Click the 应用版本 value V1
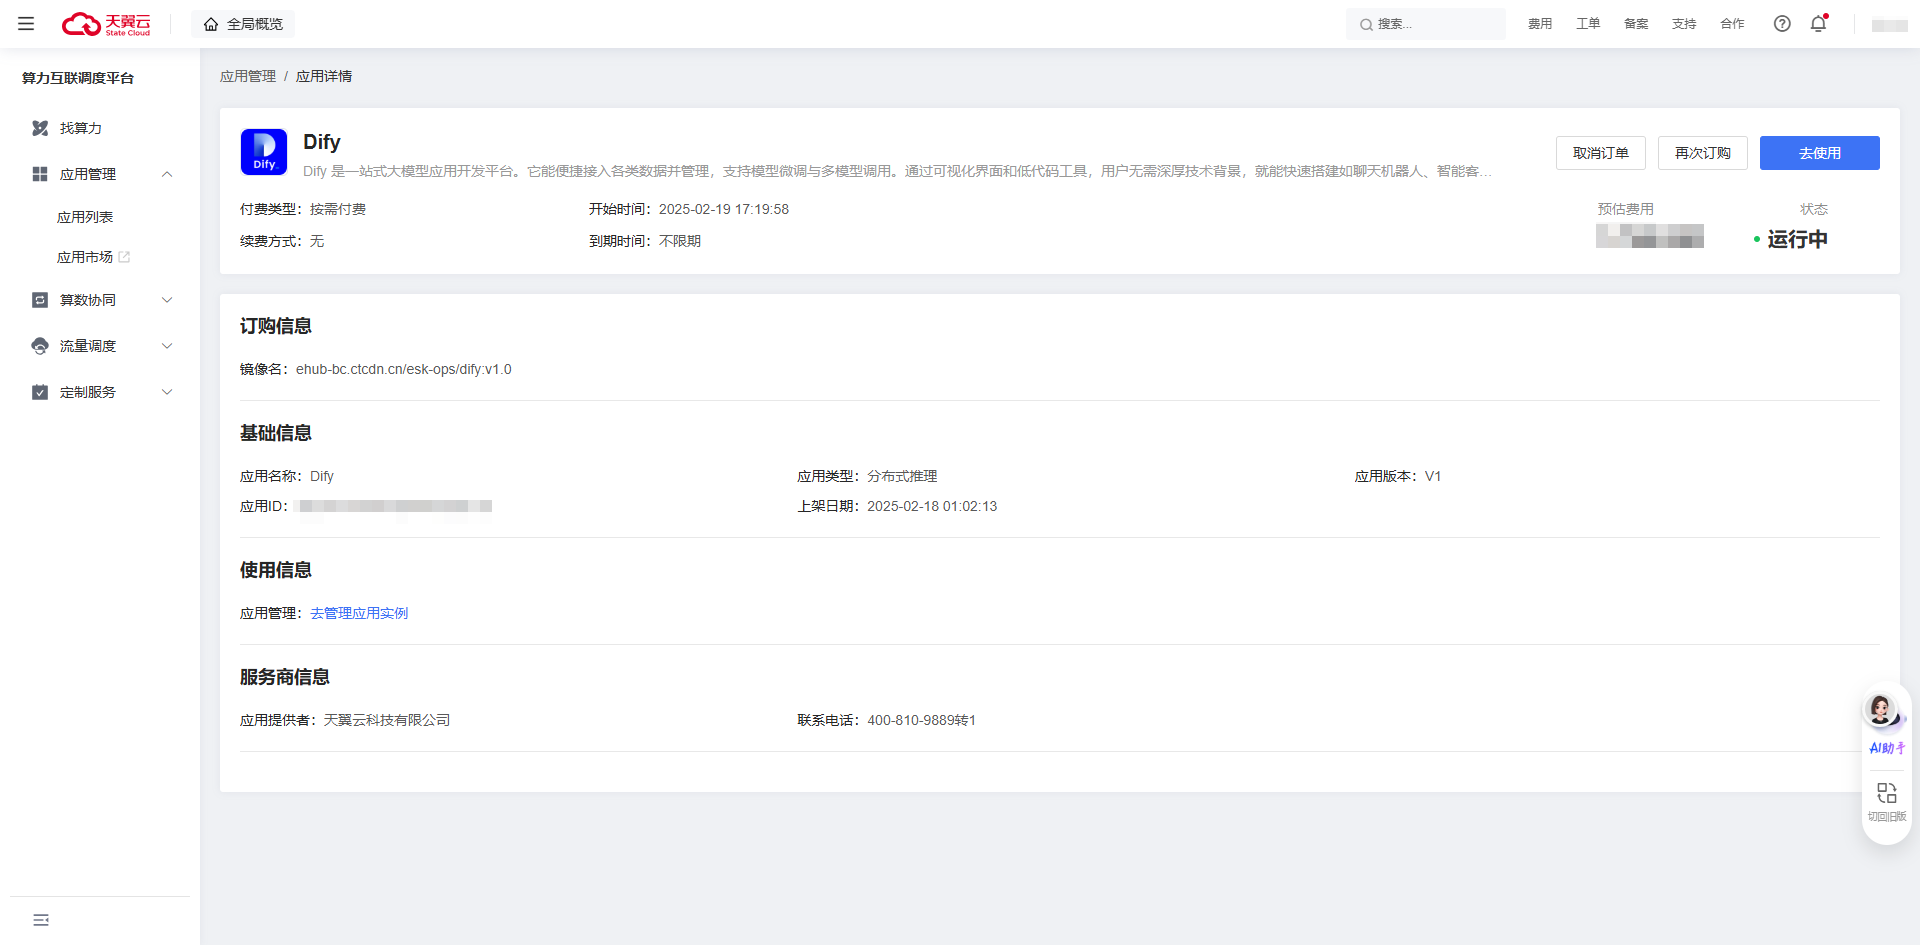 (x=1433, y=476)
